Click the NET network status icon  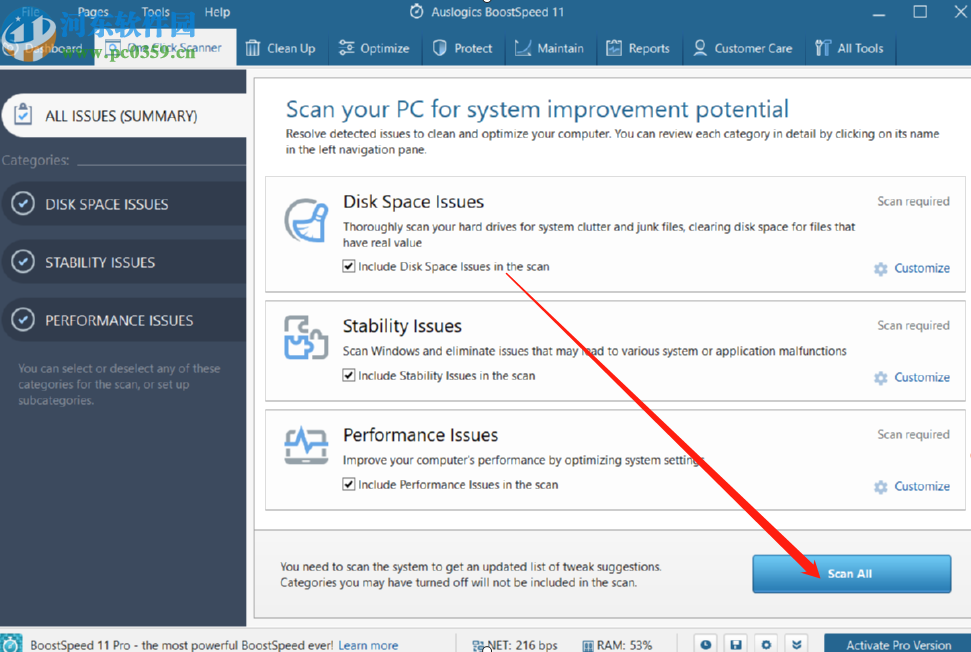pos(478,646)
